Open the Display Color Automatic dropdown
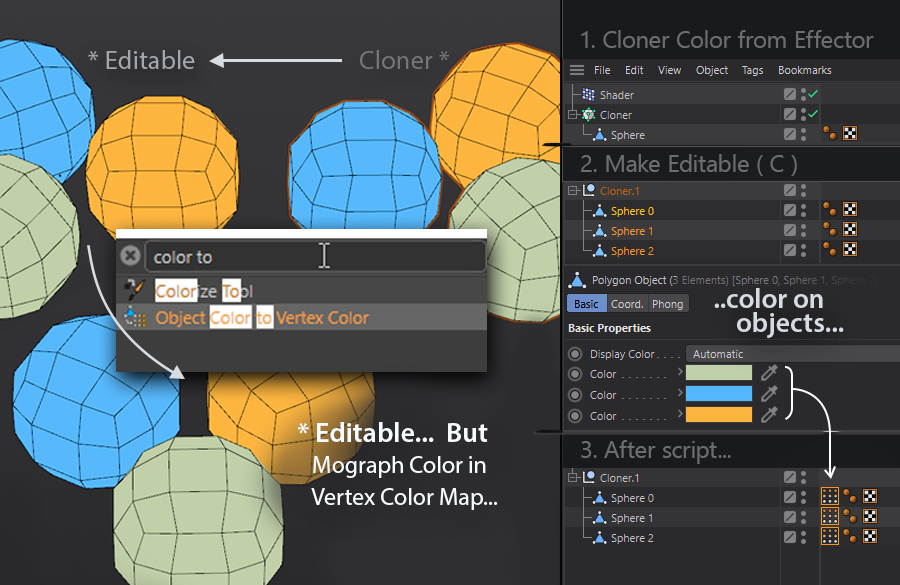The height and width of the screenshot is (585, 900). 793,354
